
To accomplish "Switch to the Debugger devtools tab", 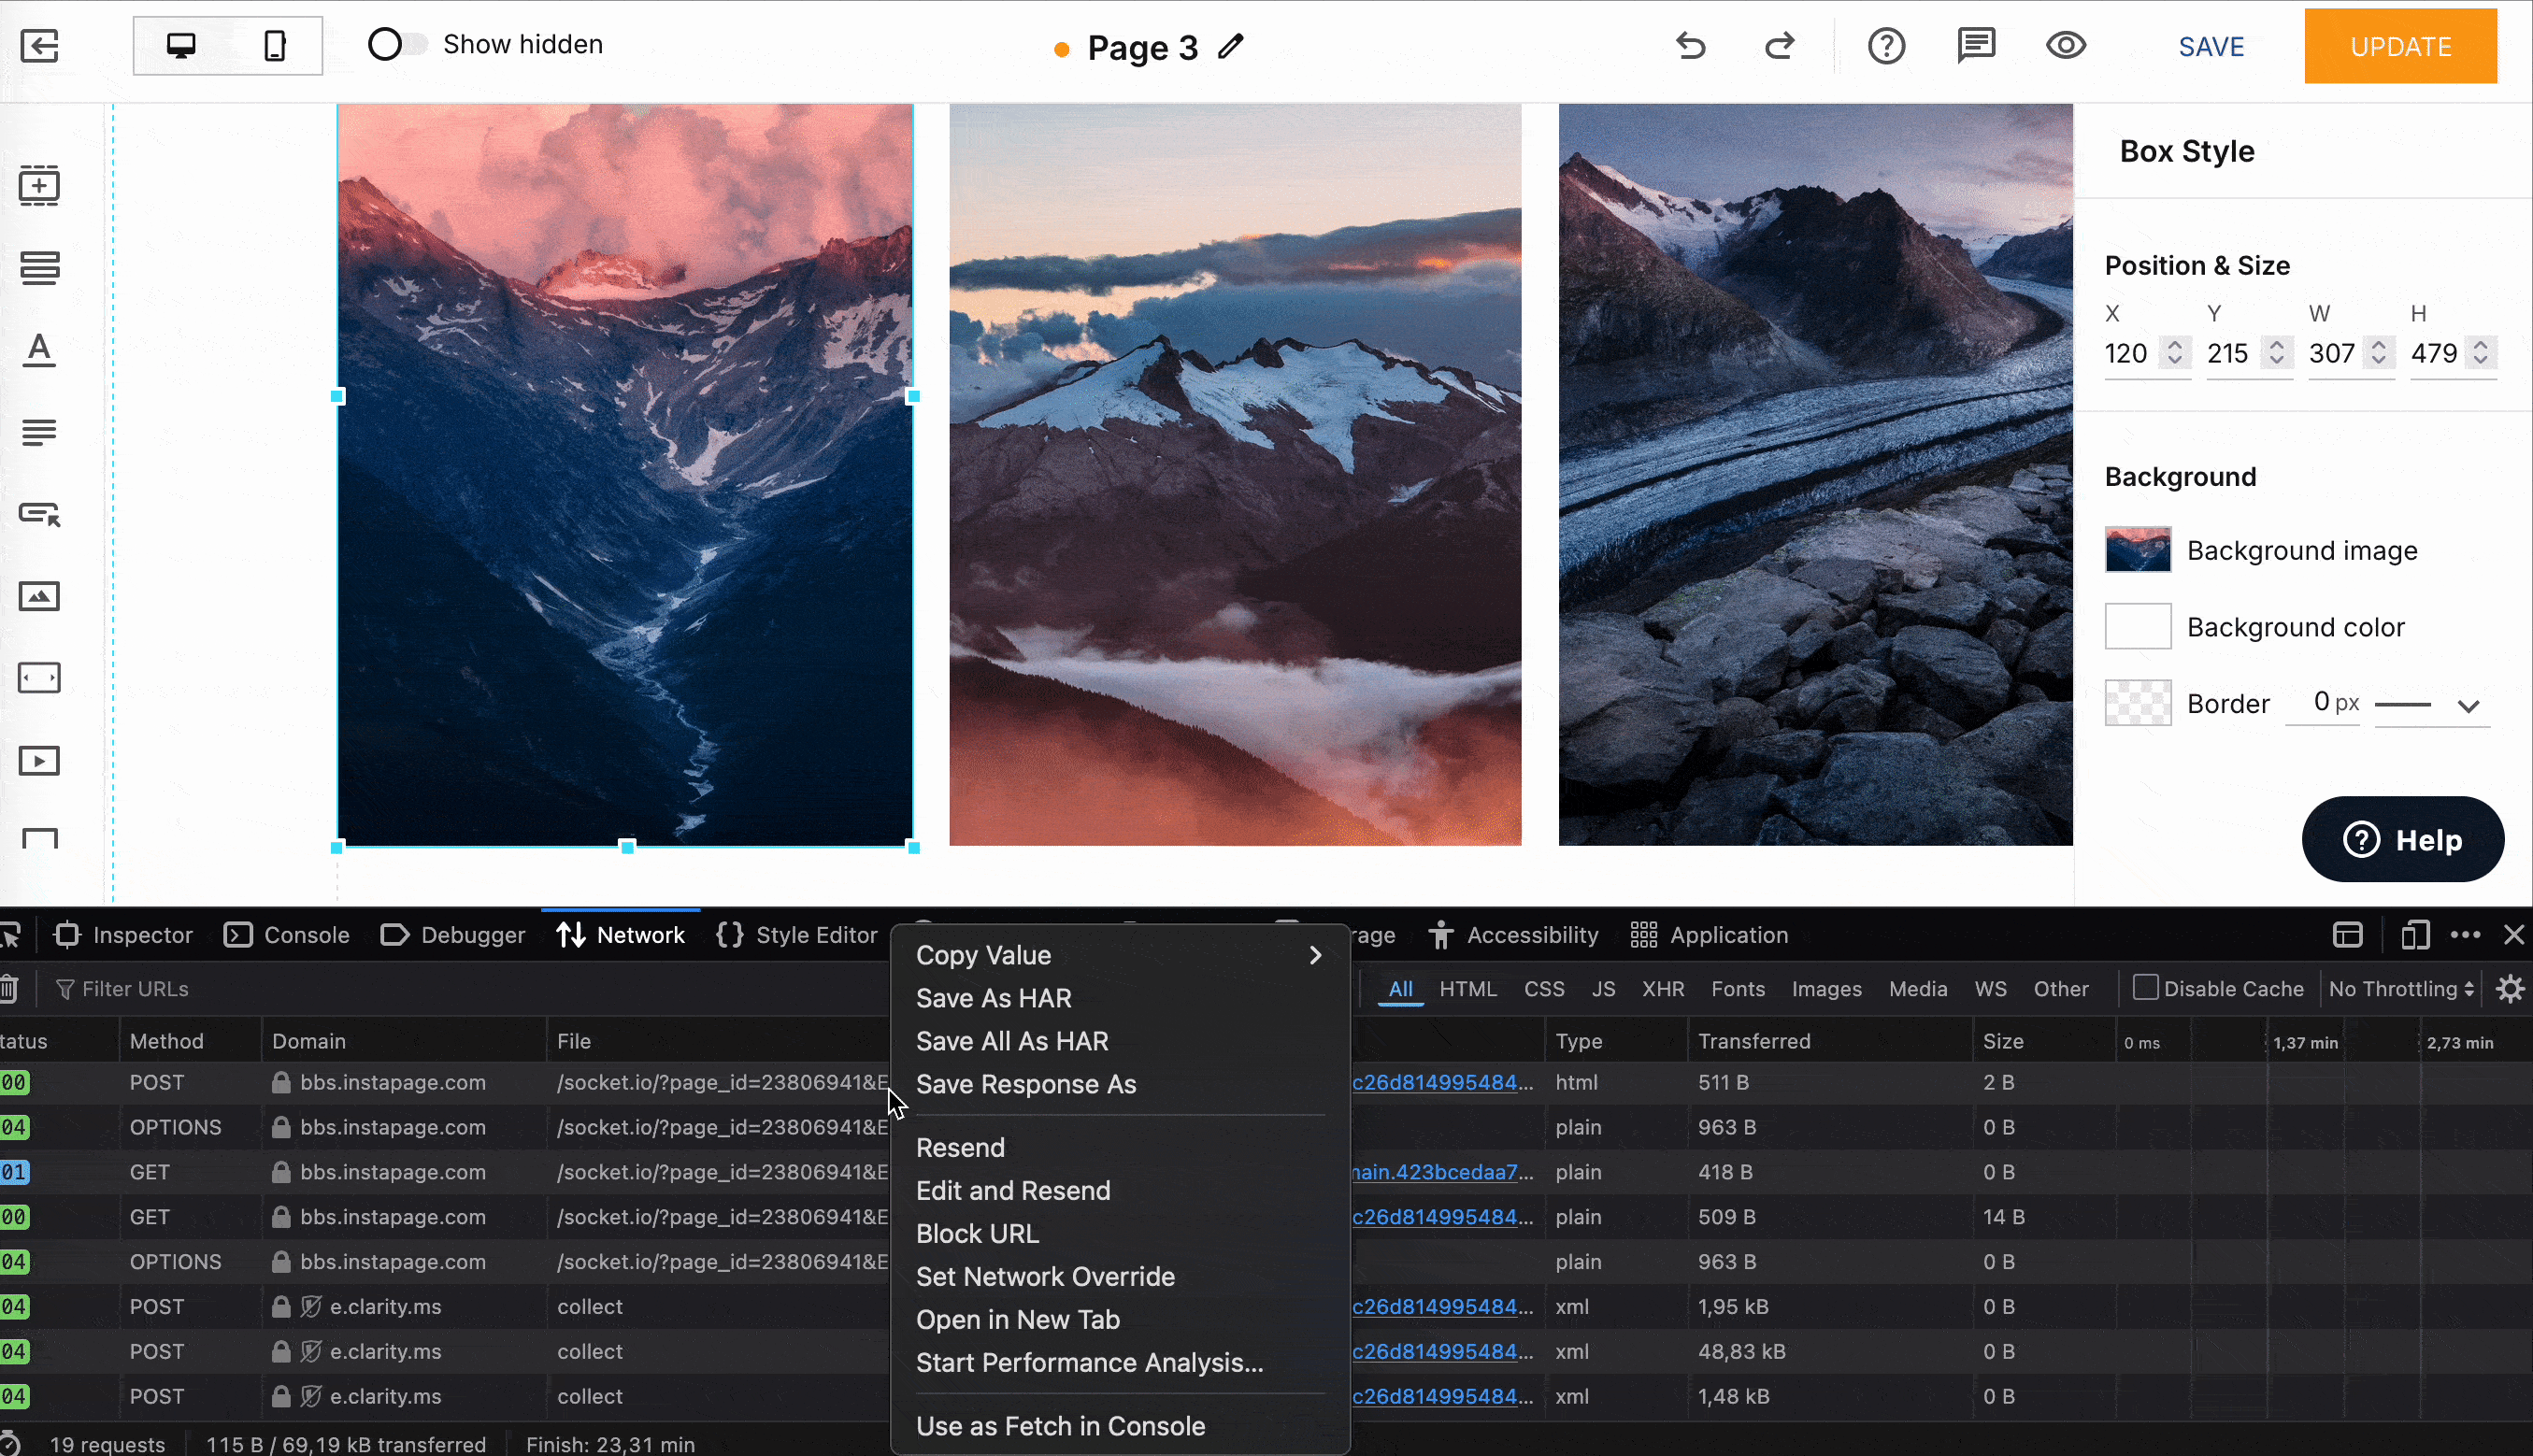I will coord(454,935).
